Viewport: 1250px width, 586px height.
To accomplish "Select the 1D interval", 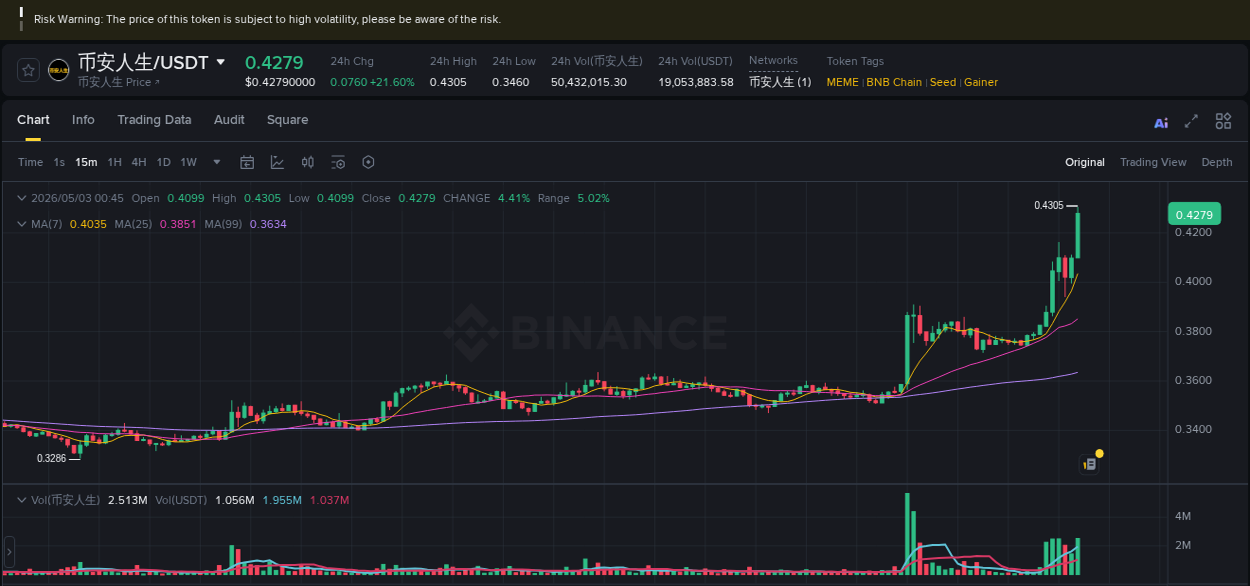I will pyautogui.click(x=163, y=162).
